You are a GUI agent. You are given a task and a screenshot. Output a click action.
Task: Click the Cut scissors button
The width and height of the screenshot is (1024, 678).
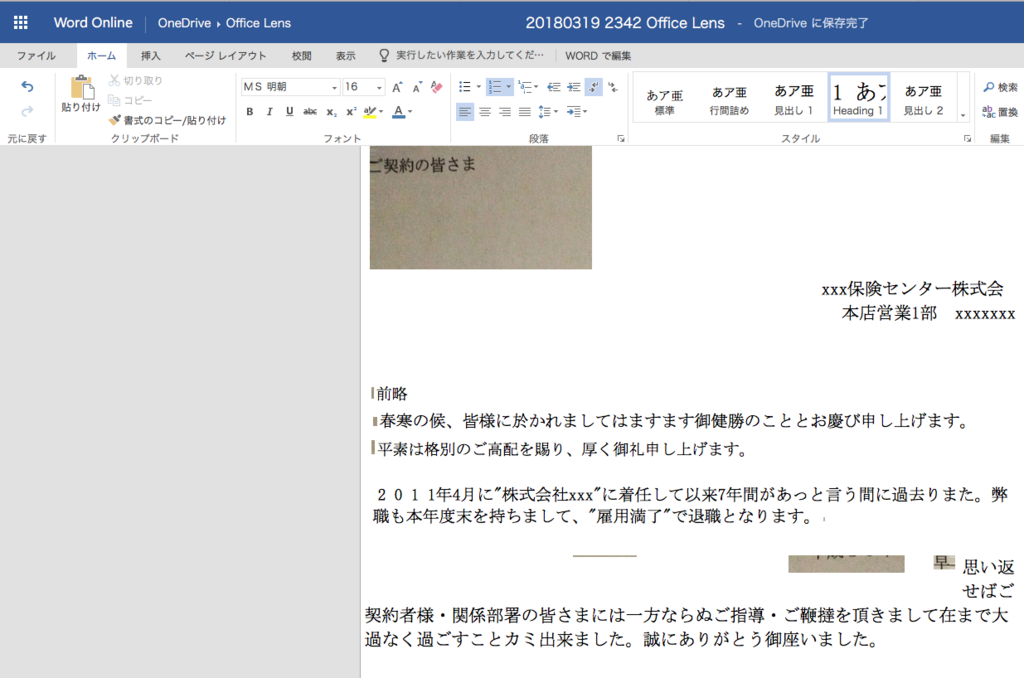click(135, 80)
